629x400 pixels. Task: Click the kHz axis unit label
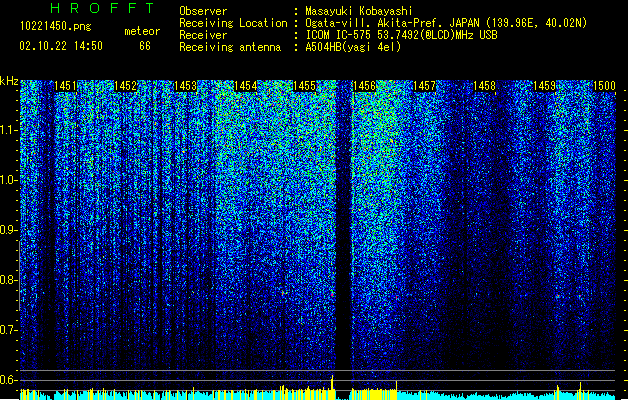click(9, 81)
